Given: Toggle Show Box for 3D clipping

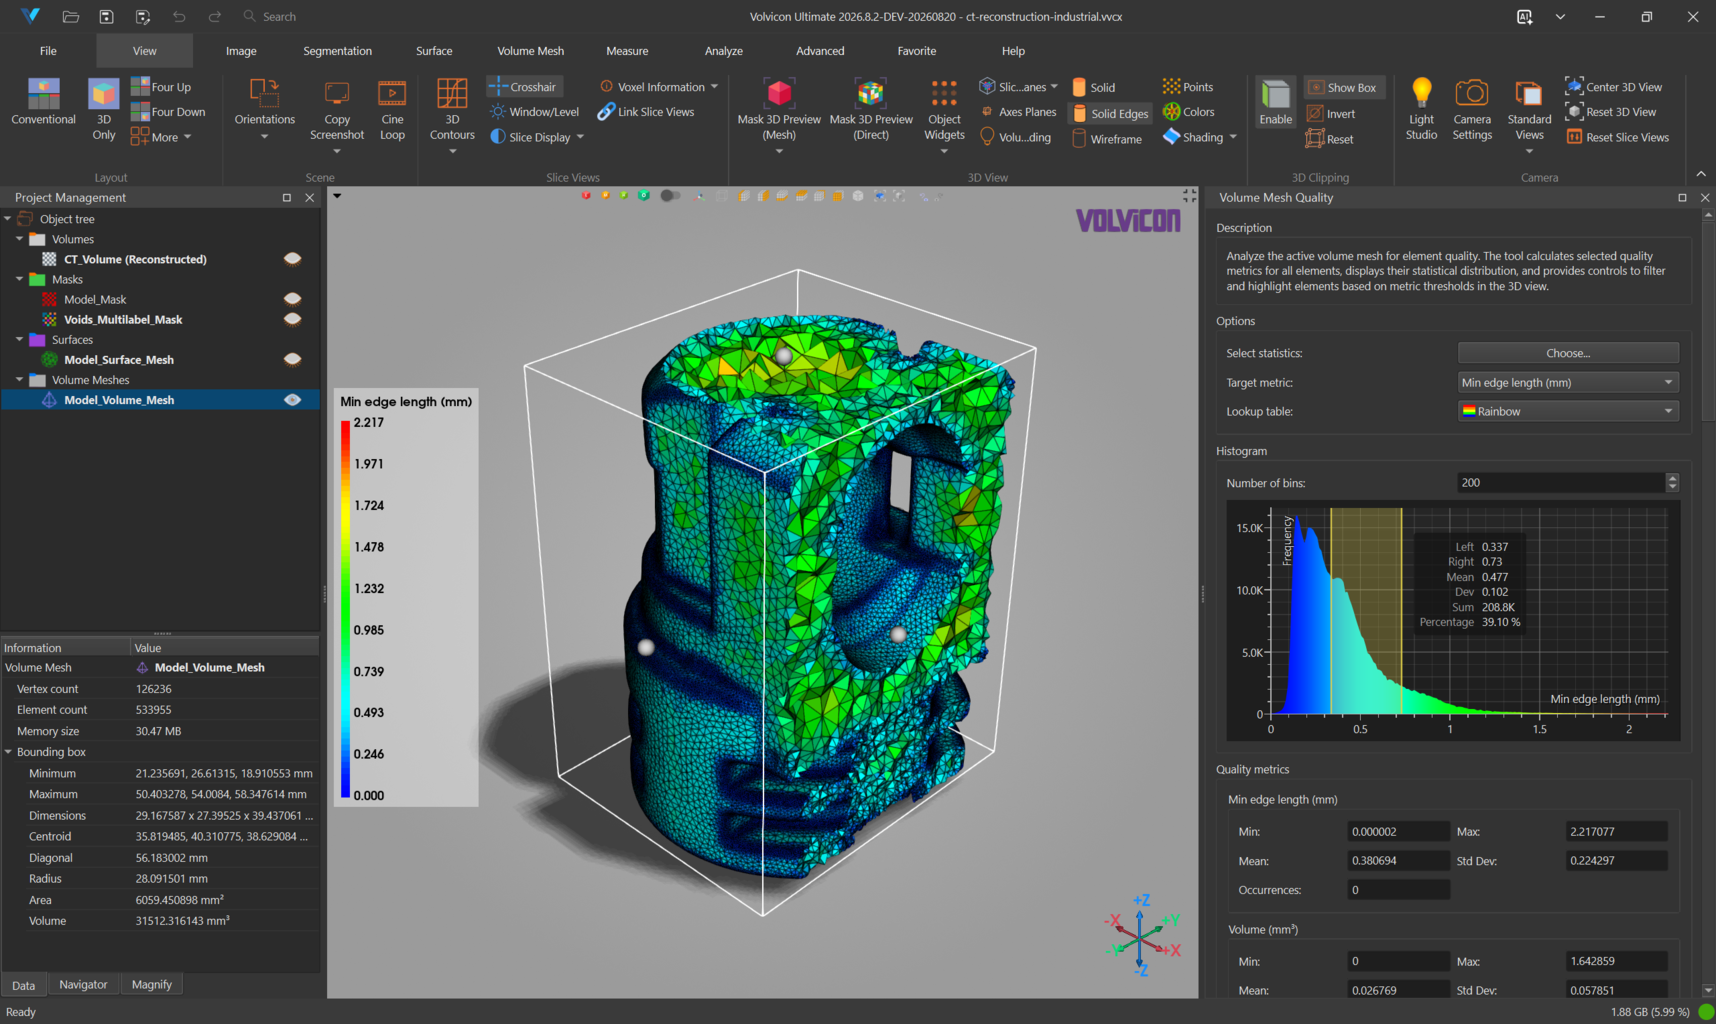Looking at the screenshot, I should tap(1343, 87).
